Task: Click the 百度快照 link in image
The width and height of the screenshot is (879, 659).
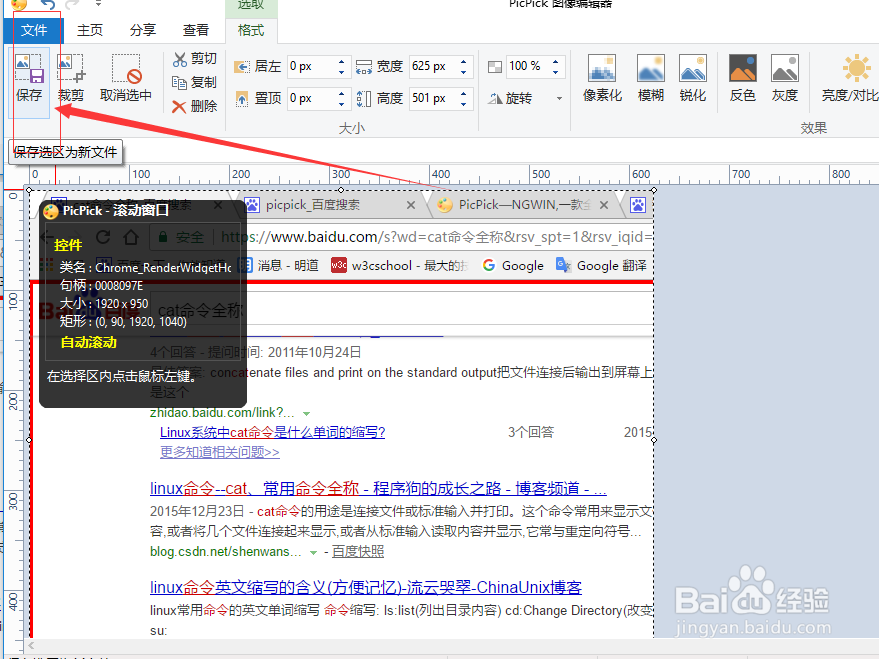Action: point(358,551)
